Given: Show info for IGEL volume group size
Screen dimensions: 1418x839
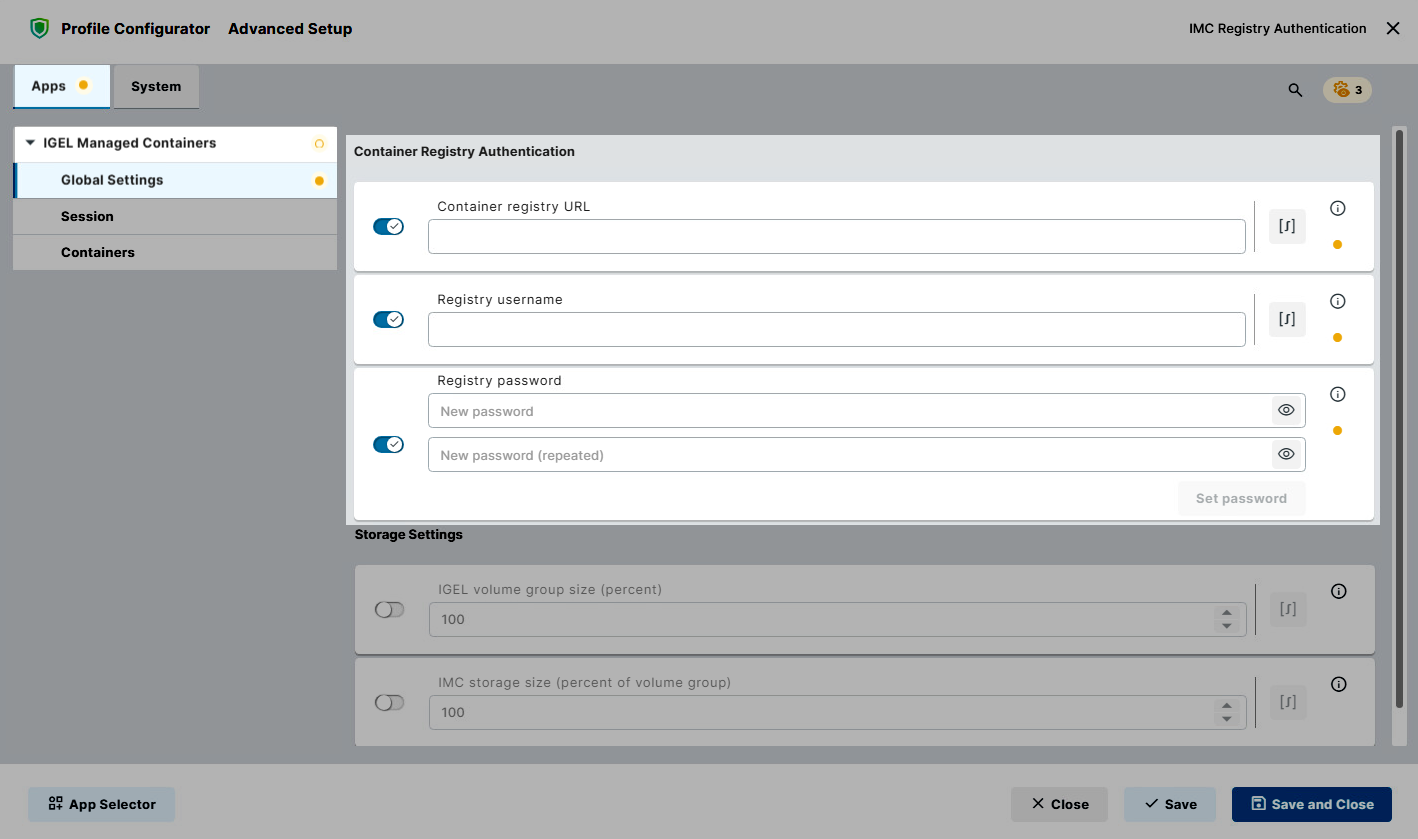Looking at the screenshot, I should [1339, 591].
